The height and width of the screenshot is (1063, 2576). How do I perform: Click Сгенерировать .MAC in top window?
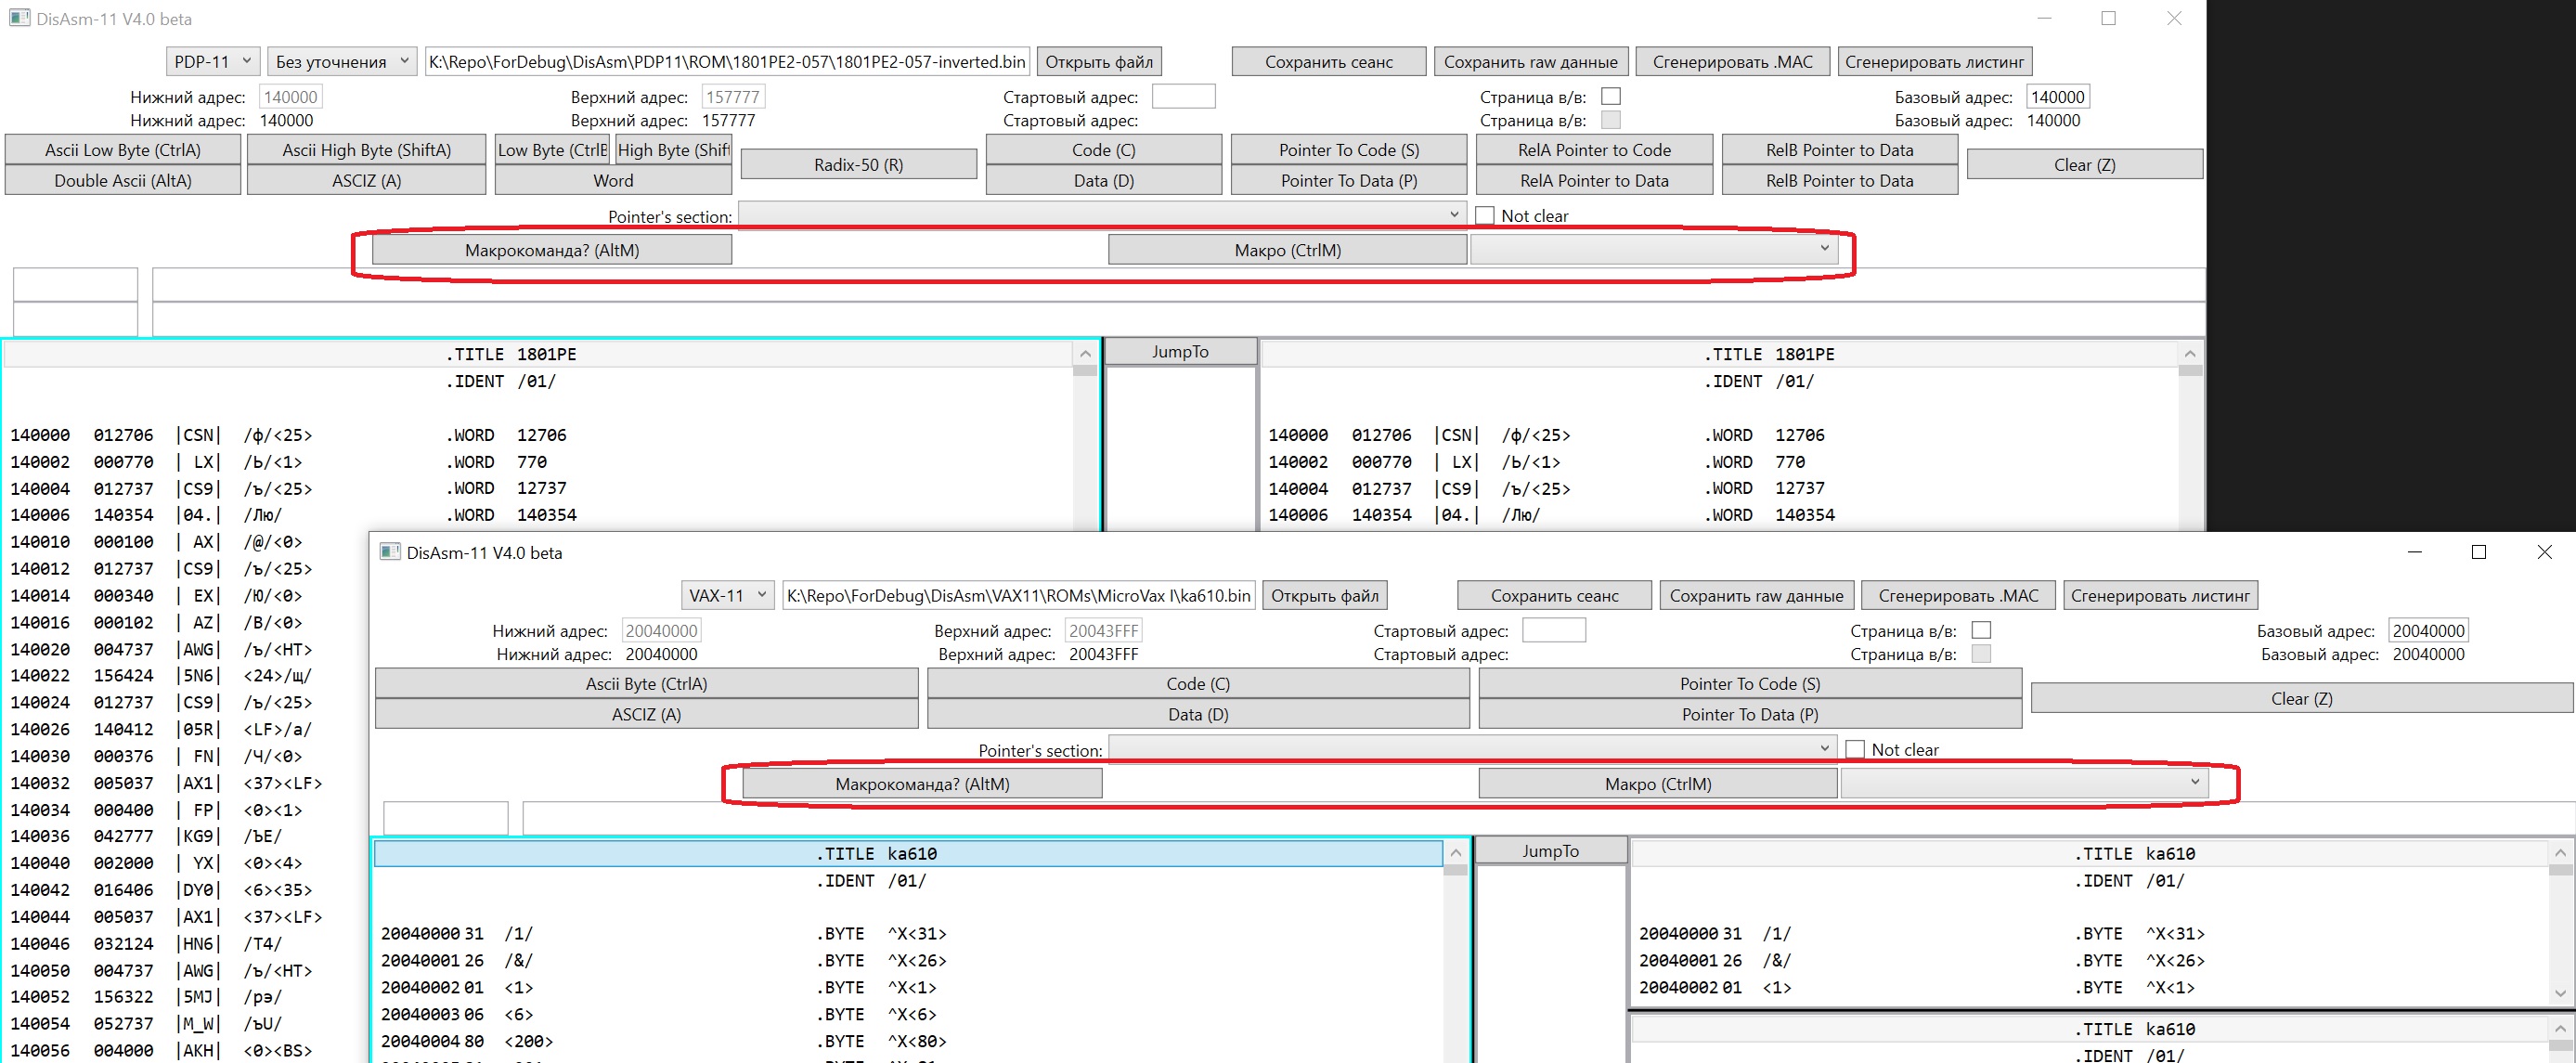[x=1732, y=62]
